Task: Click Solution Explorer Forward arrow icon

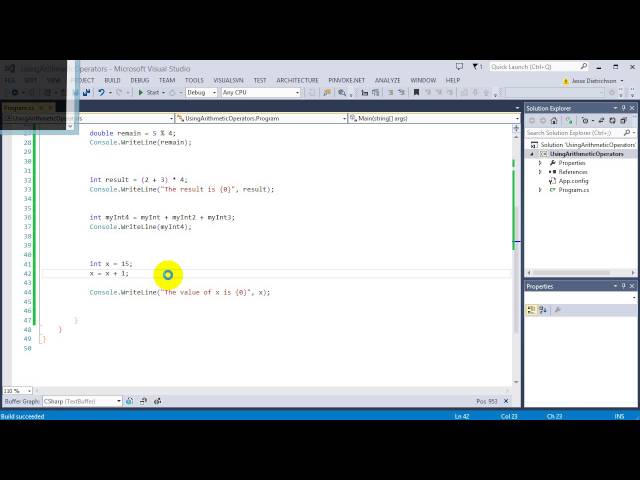Action: tap(543, 121)
